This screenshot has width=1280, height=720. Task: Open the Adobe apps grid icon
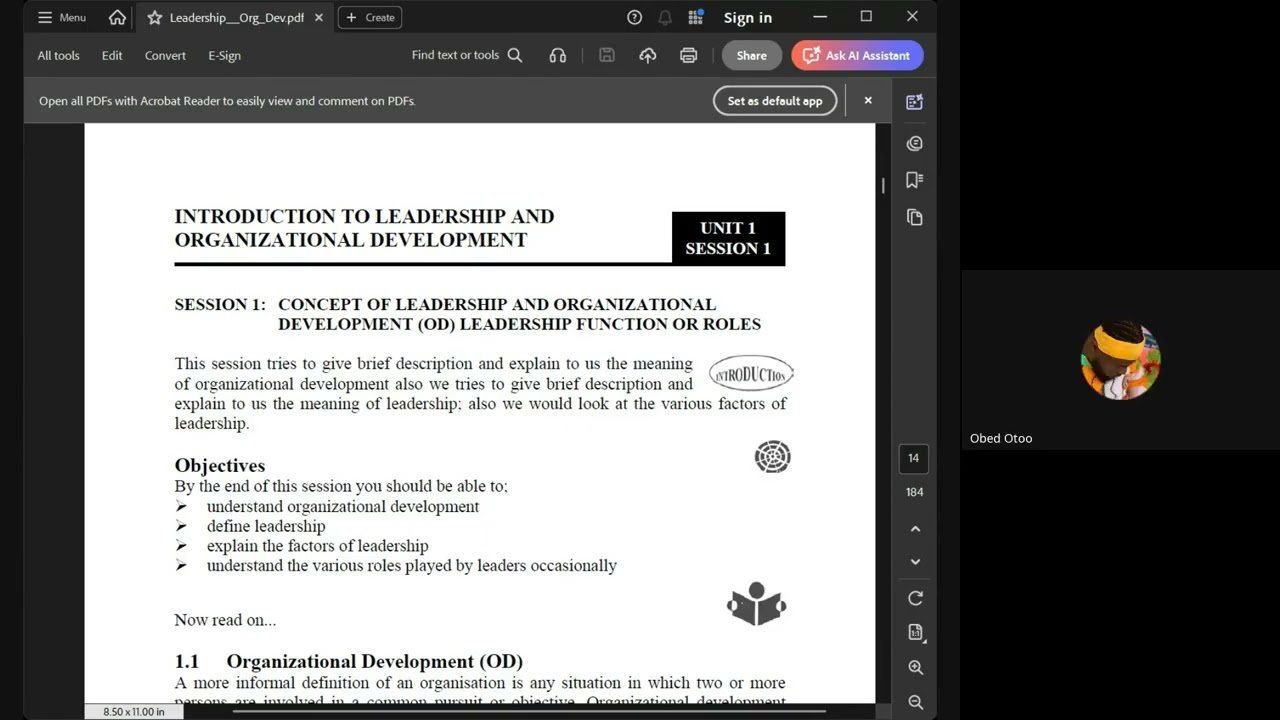pos(696,17)
